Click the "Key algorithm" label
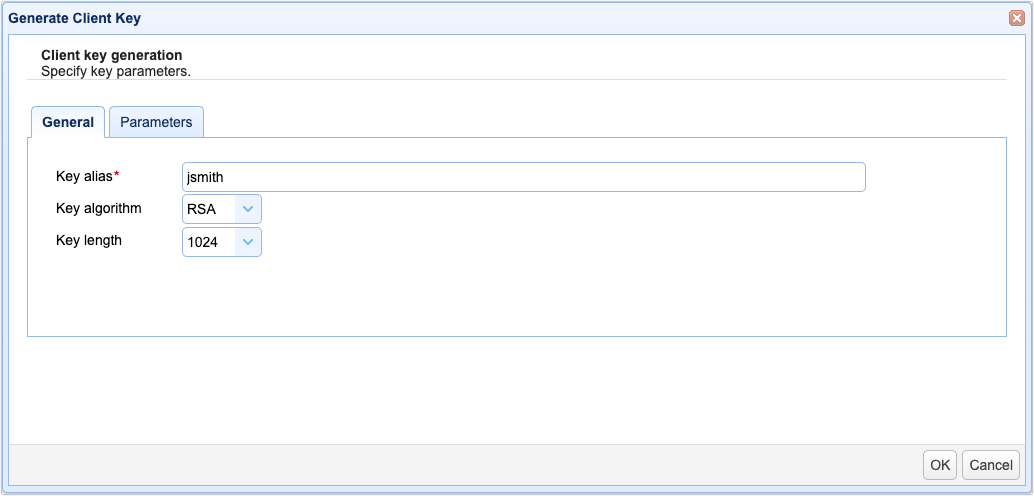 [99, 208]
